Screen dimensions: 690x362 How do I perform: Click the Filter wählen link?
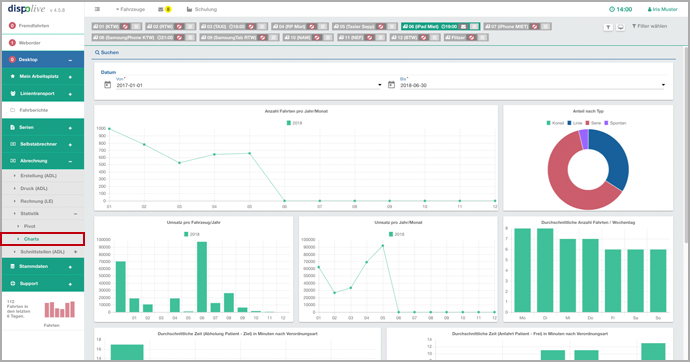pyautogui.click(x=650, y=26)
